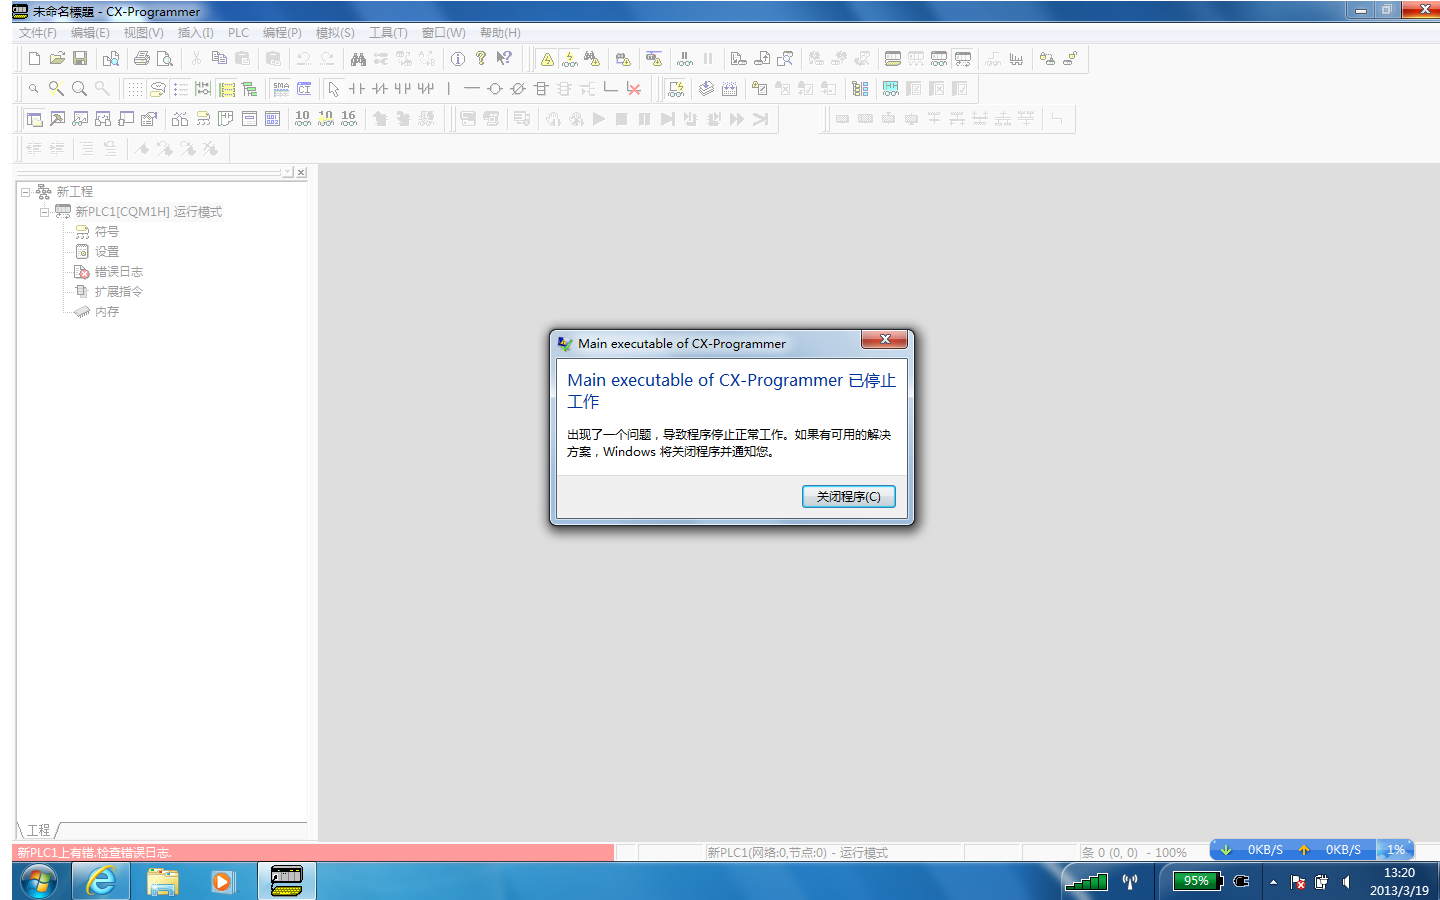The width and height of the screenshot is (1440, 900).
Task: Toggle work online yellow warning icon
Action: 547,59
